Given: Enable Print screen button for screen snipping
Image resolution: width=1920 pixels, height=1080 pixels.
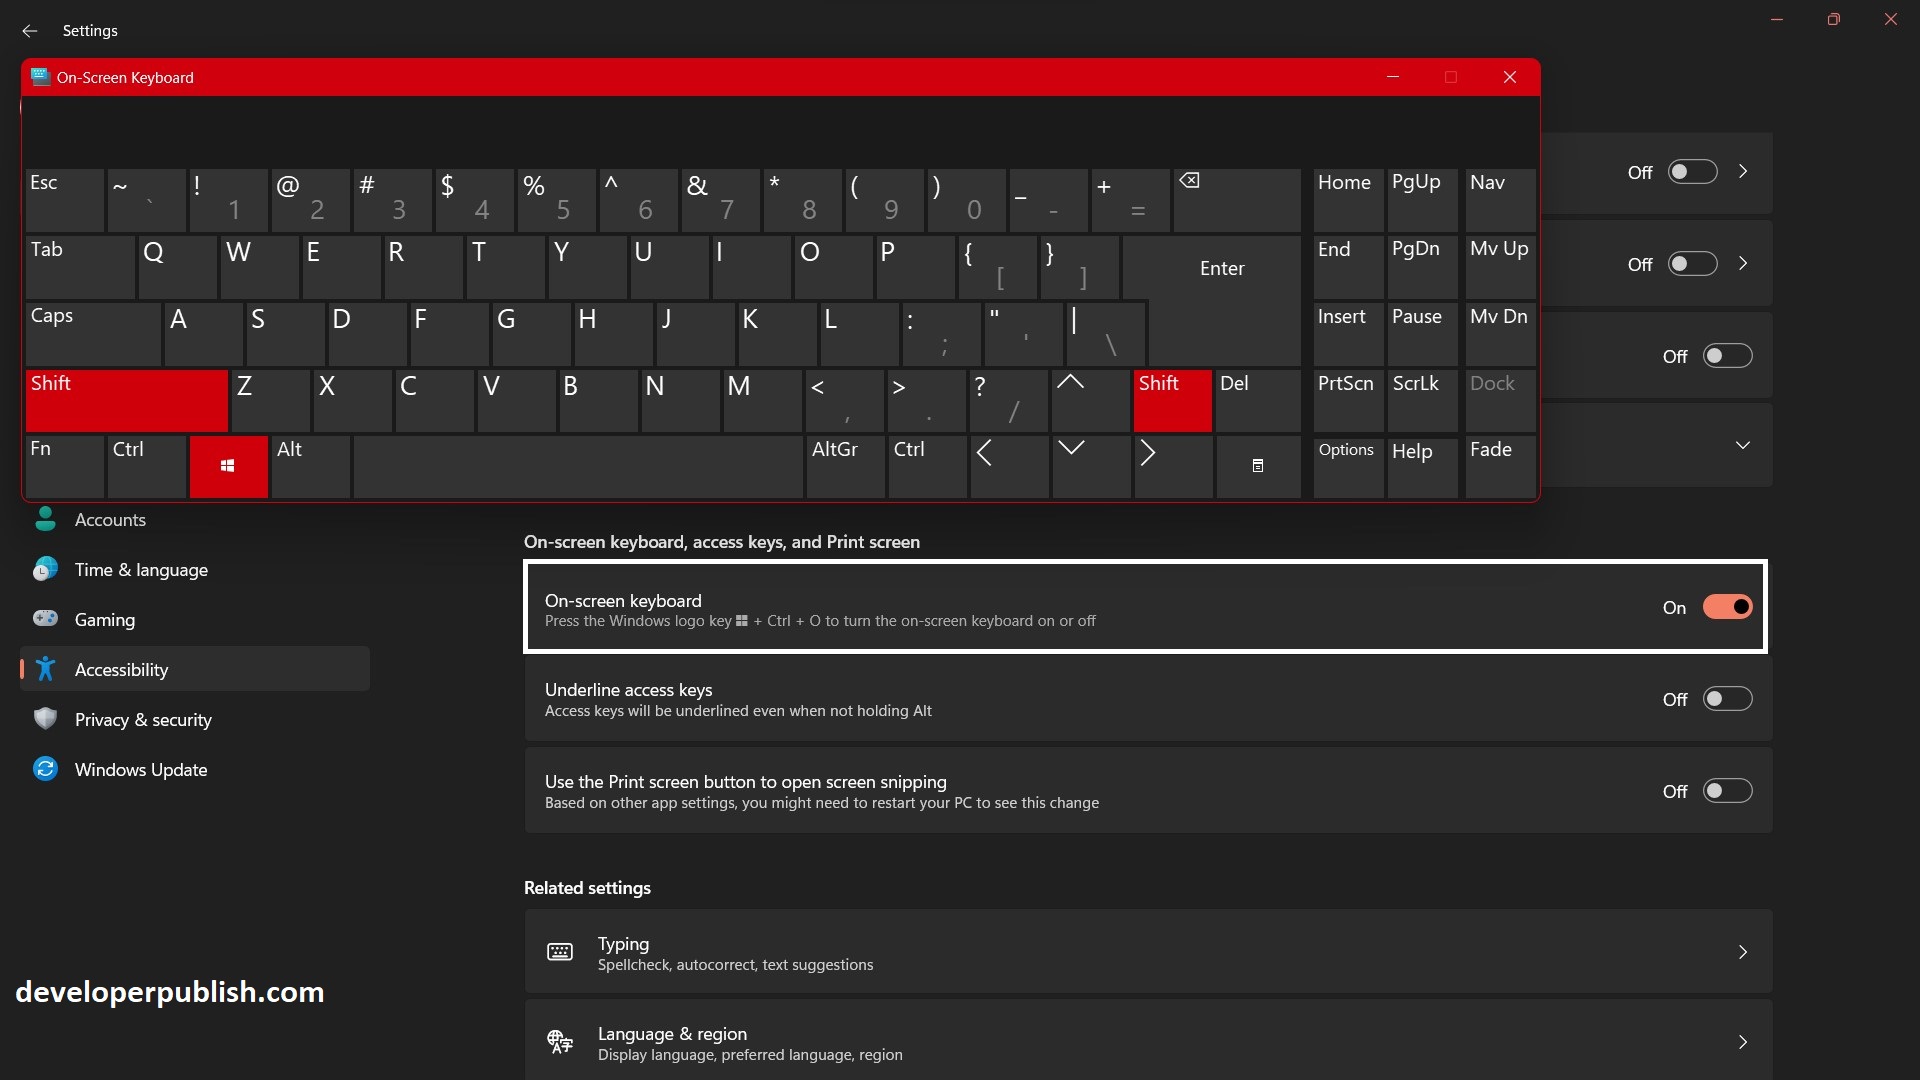Looking at the screenshot, I should pos(1727,790).
